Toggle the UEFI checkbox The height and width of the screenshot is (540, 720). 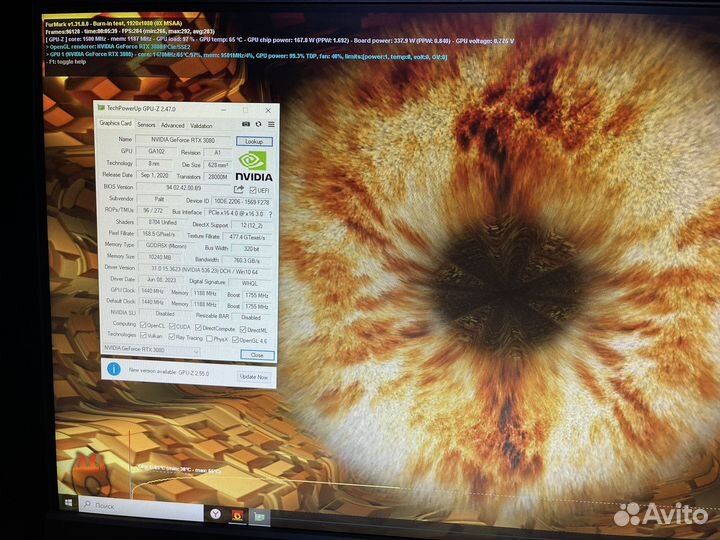click(253, 190)
